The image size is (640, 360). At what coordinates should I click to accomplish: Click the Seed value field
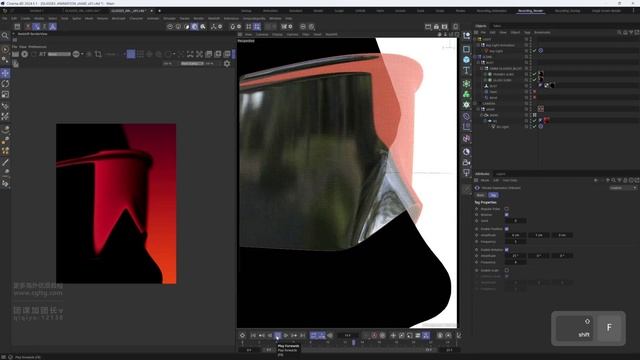tap(516, 221)
